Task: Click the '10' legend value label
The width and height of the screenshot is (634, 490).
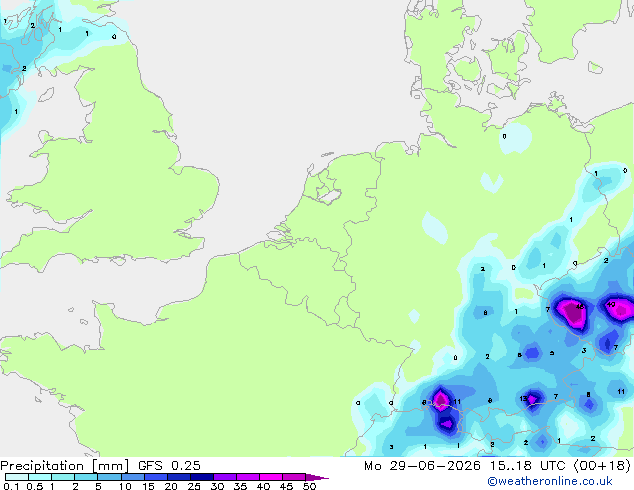Action: [x=125, y=486]
